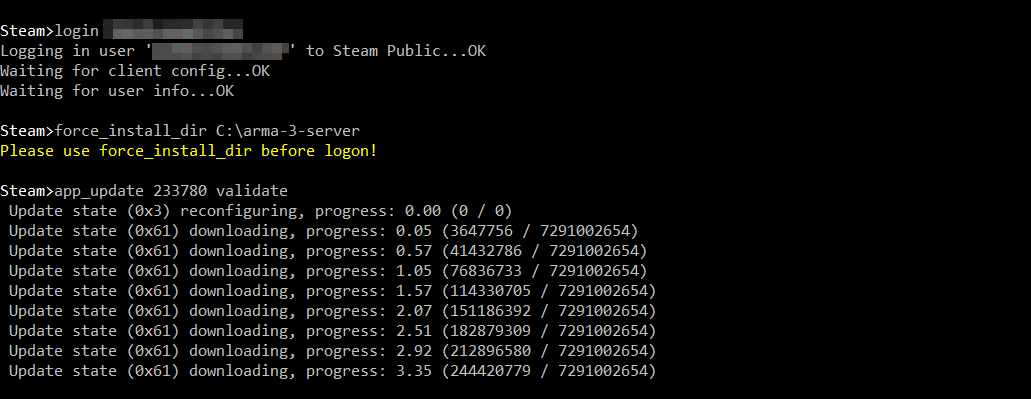Click the blurred name inside the quotes
Image resolution: width=1031 pixels, height=399 pixels.
pos(221,51)
